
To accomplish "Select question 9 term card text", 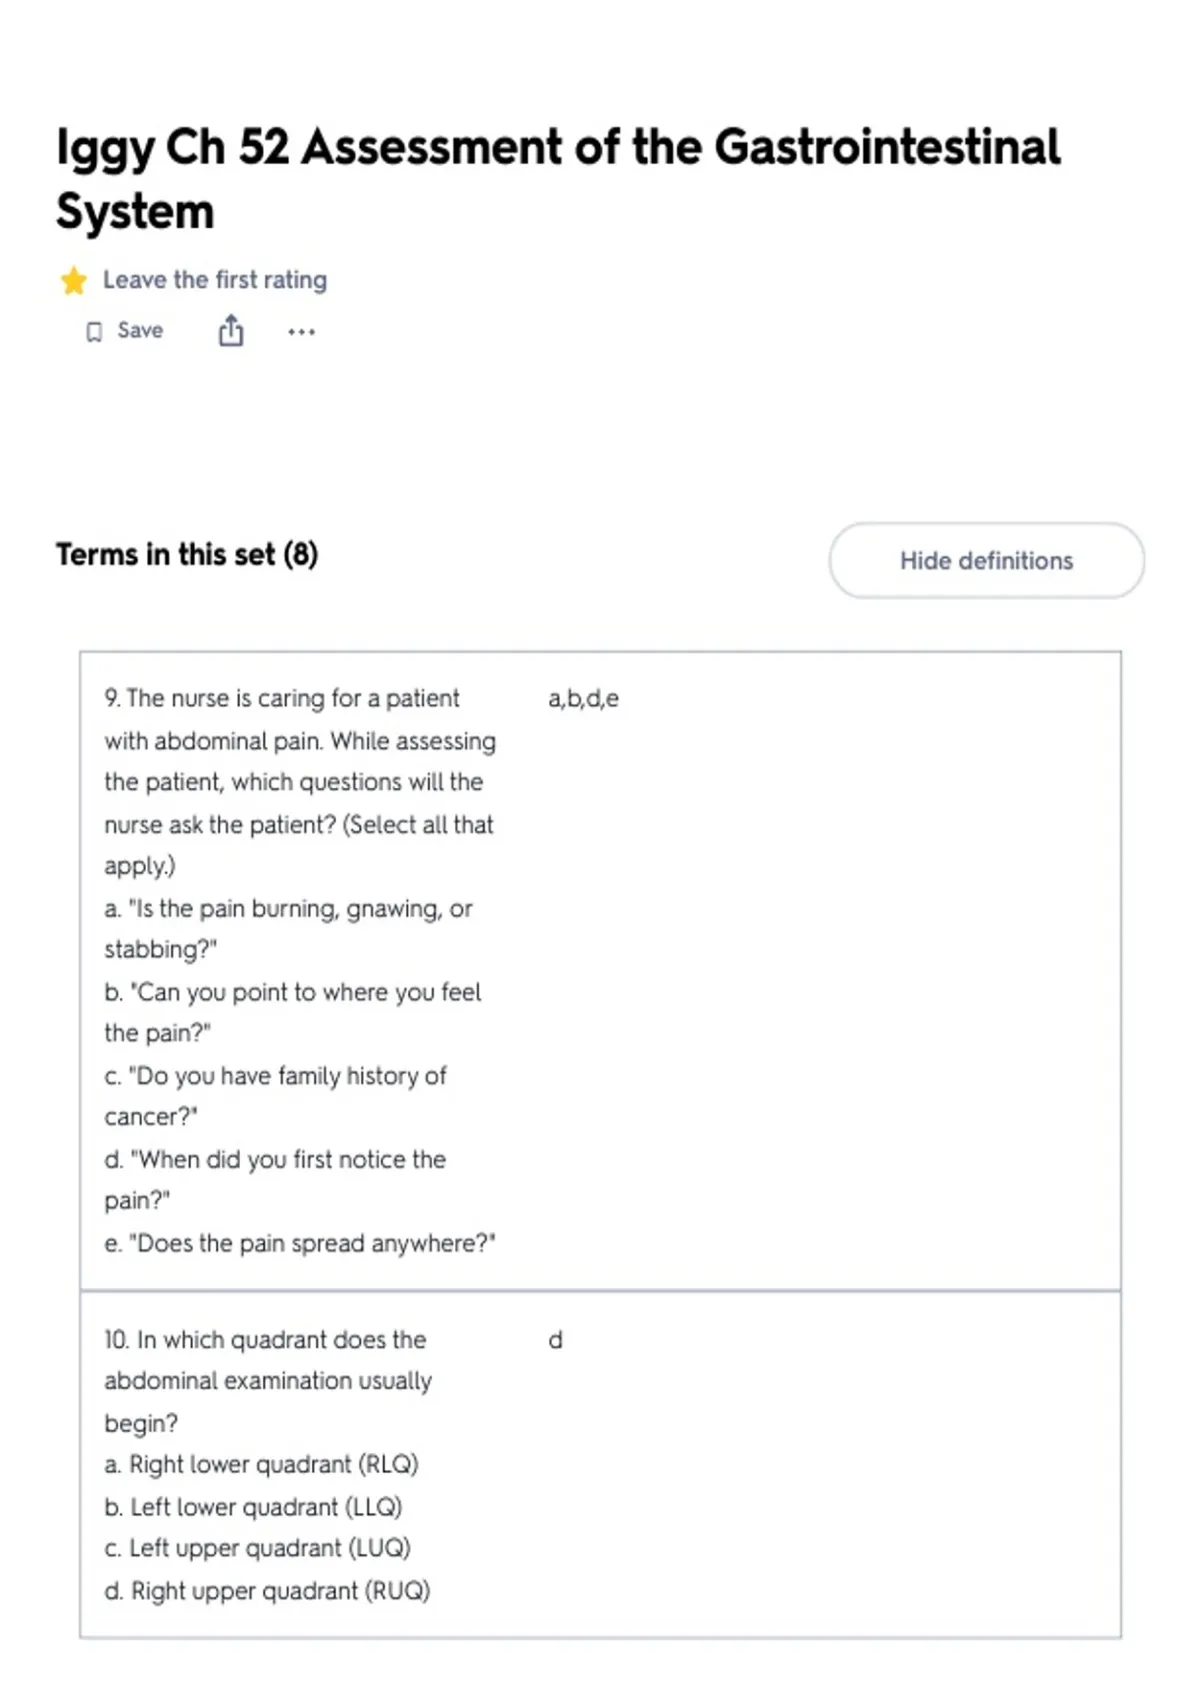I will pos(301,970).
